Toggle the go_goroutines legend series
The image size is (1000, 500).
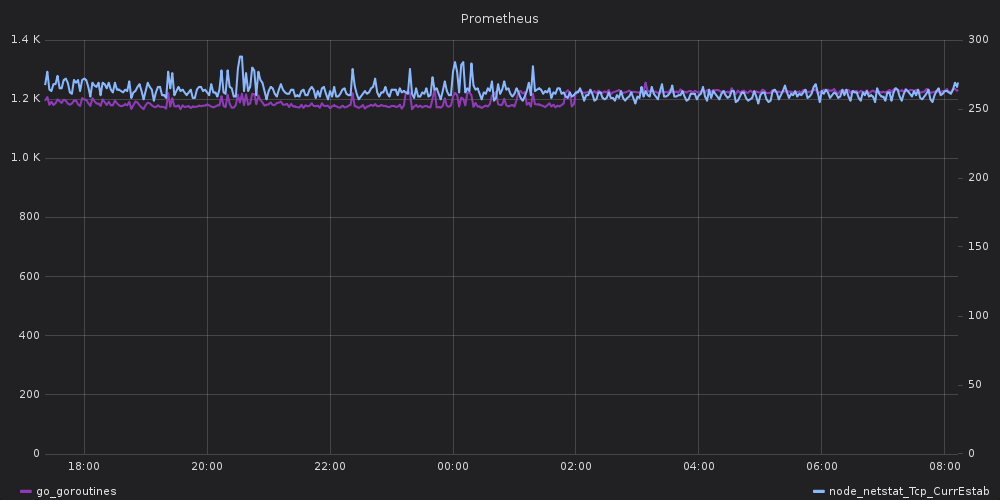coord(76,492)
